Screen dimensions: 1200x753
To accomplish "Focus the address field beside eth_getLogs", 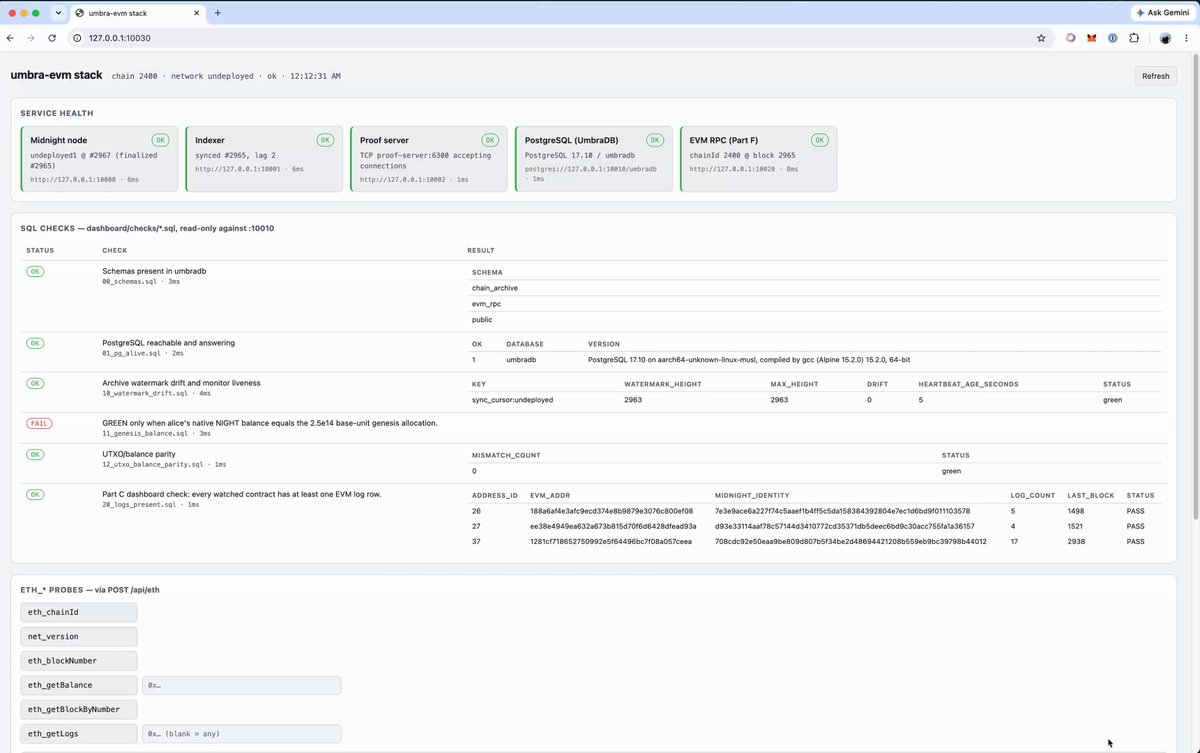I will [241, 734].
